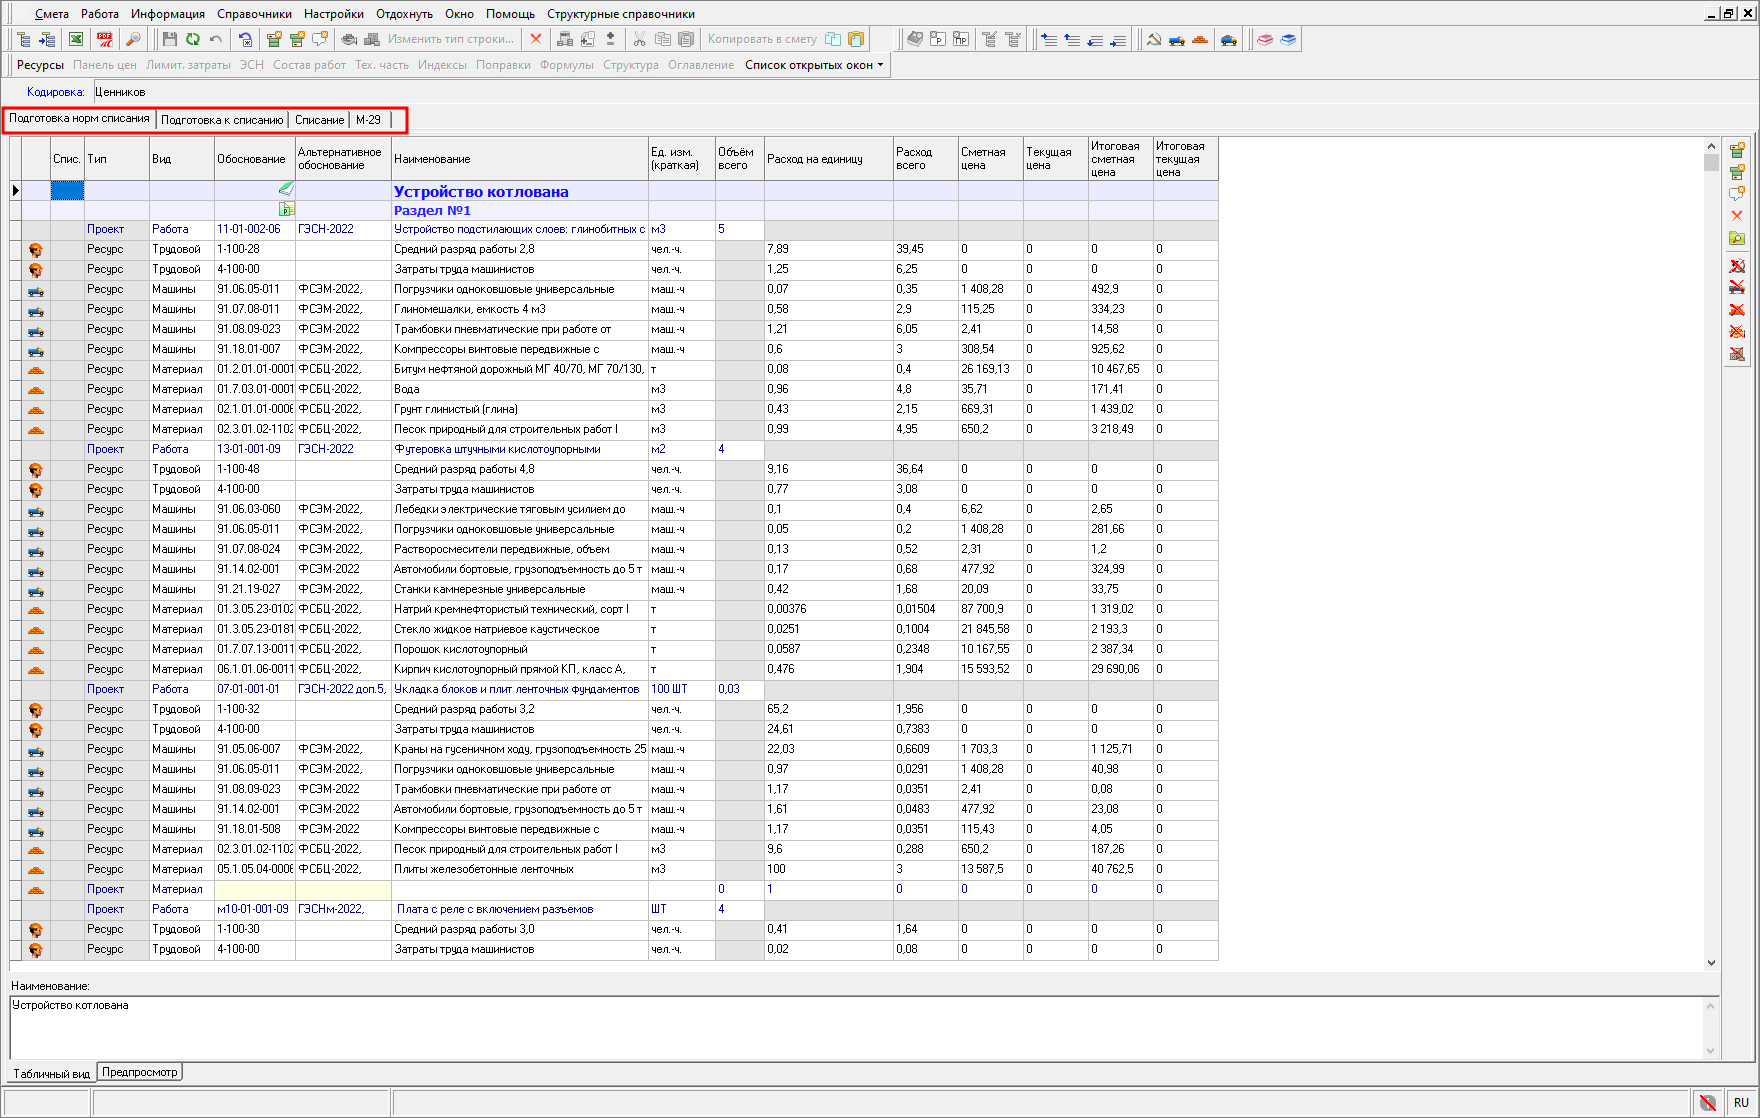The width and height of the screenshot is (1760, 1118).
Task: Click the table scrollbar up arrow
Action: [x=1711, y=146]
